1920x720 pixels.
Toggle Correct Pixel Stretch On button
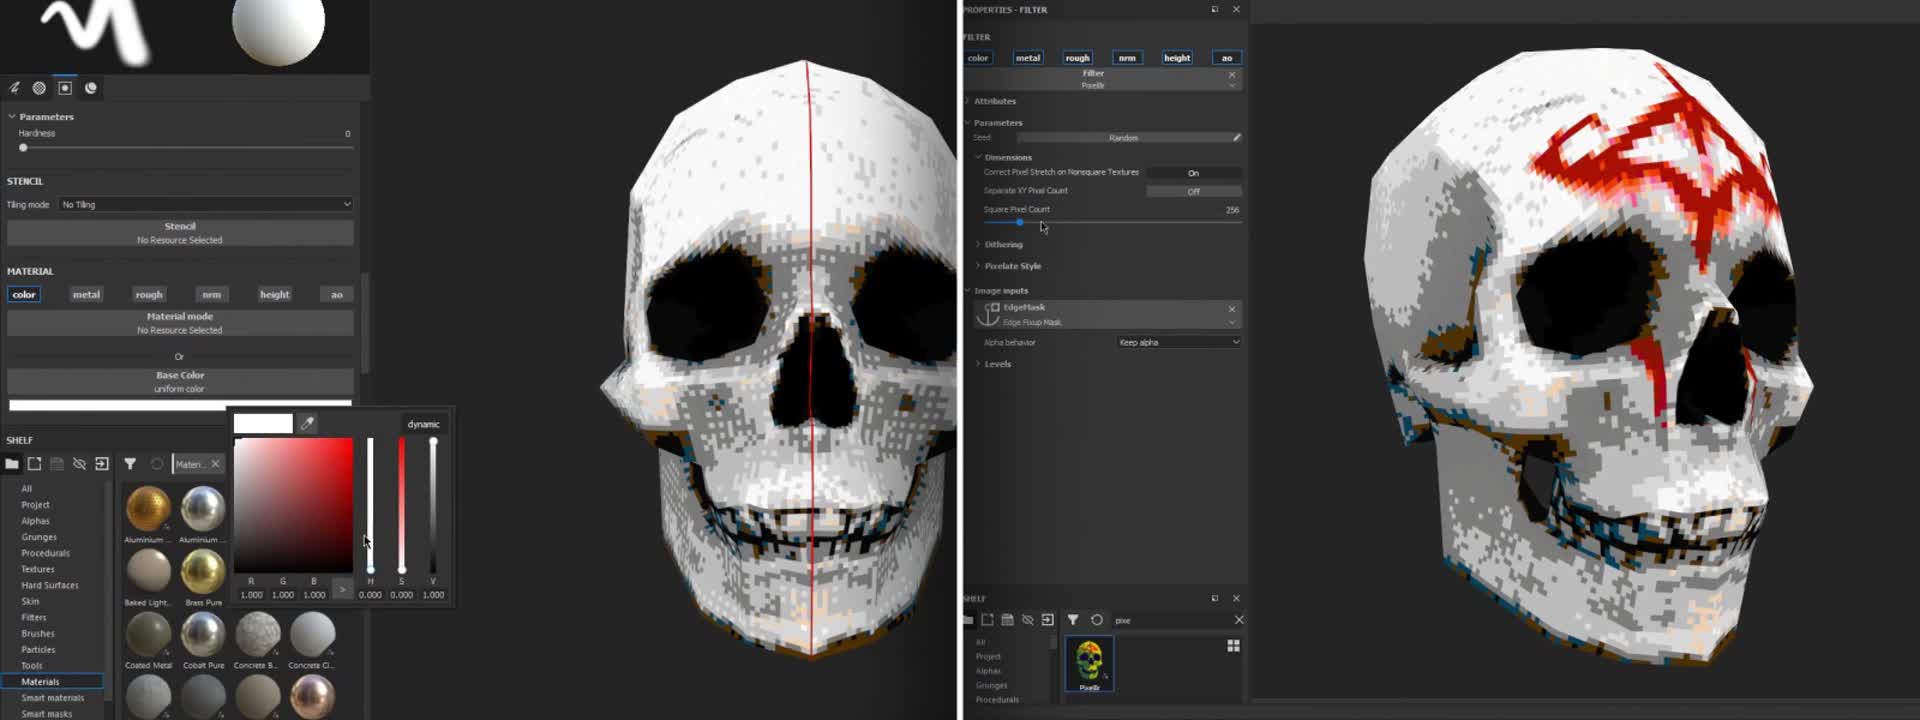pos(1193,173)
